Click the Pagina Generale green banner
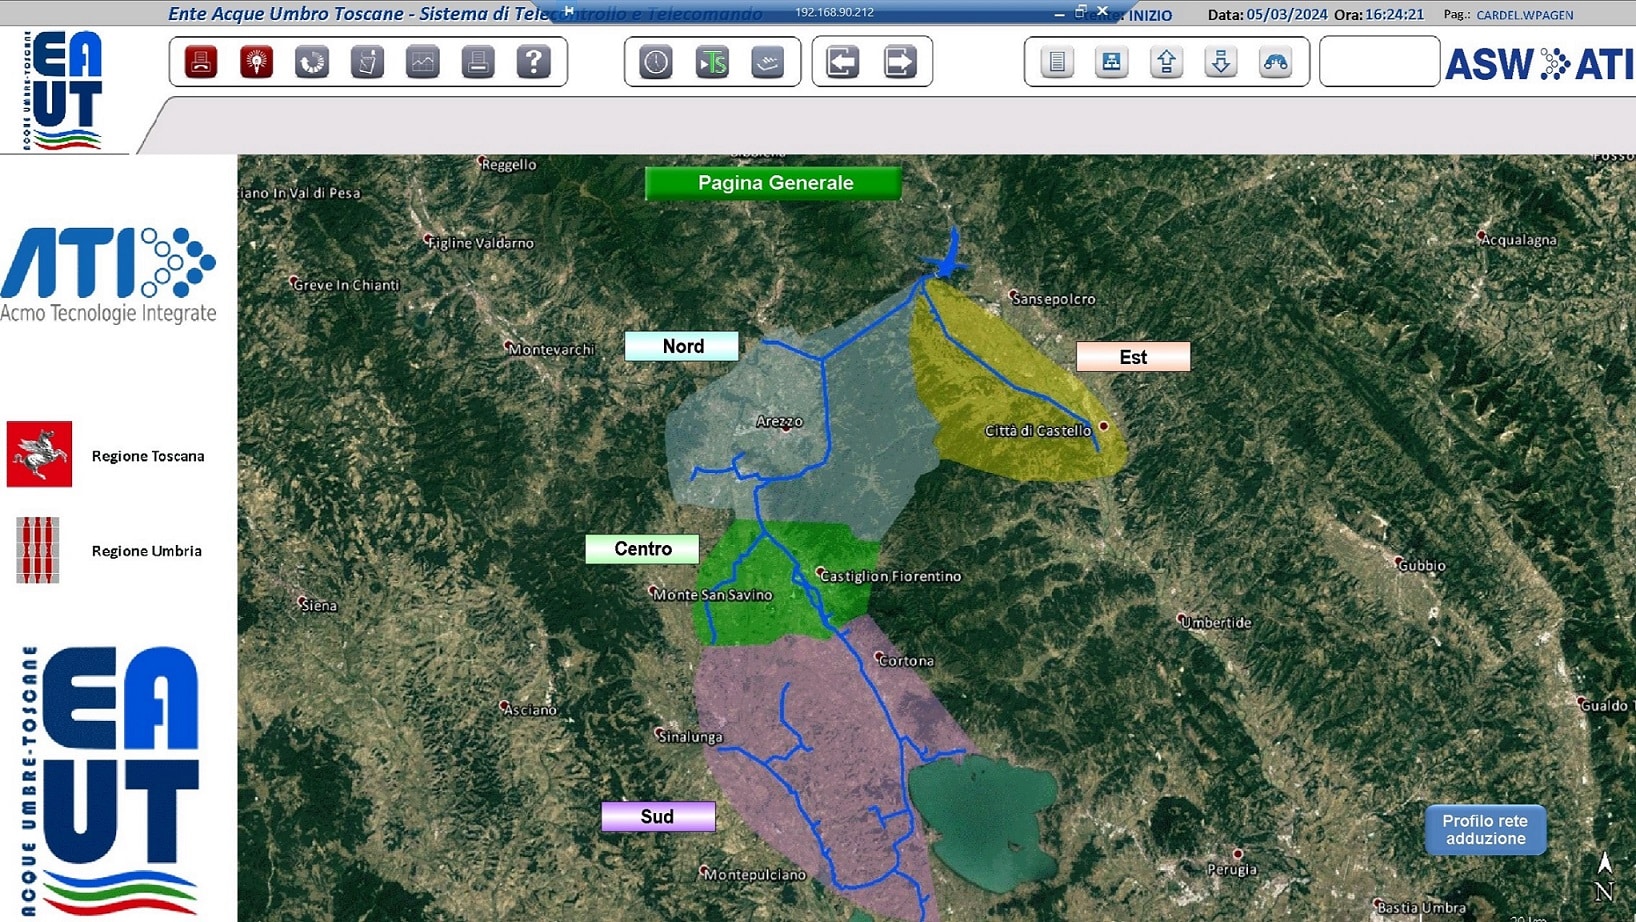The image size is (1636, 922). (774, 183)
